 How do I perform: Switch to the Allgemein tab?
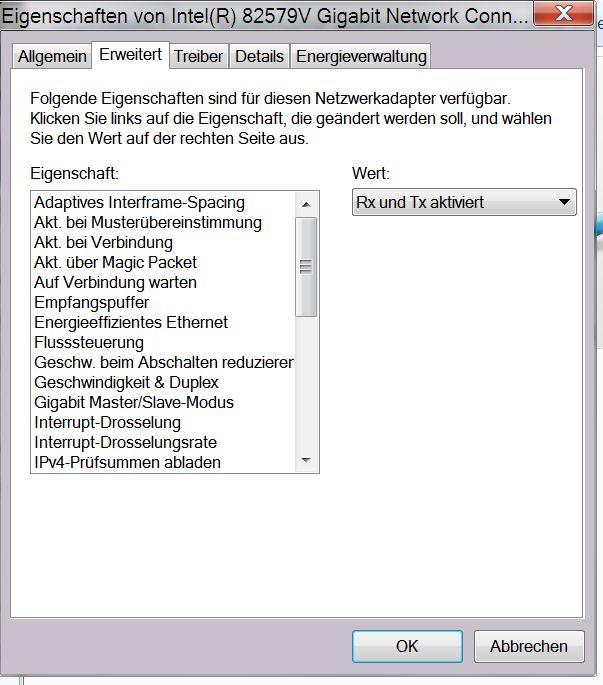coord(52,56)
